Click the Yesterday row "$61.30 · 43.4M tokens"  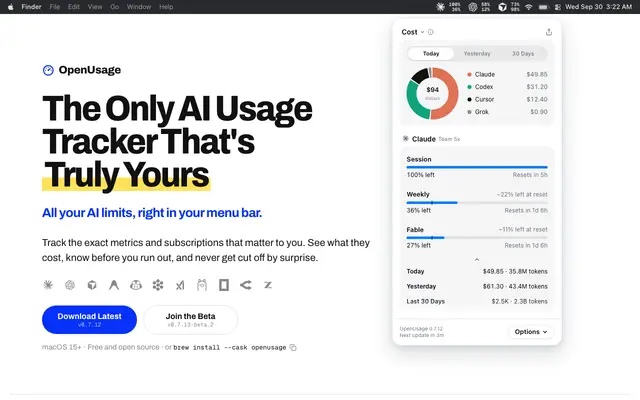(515, 287)
